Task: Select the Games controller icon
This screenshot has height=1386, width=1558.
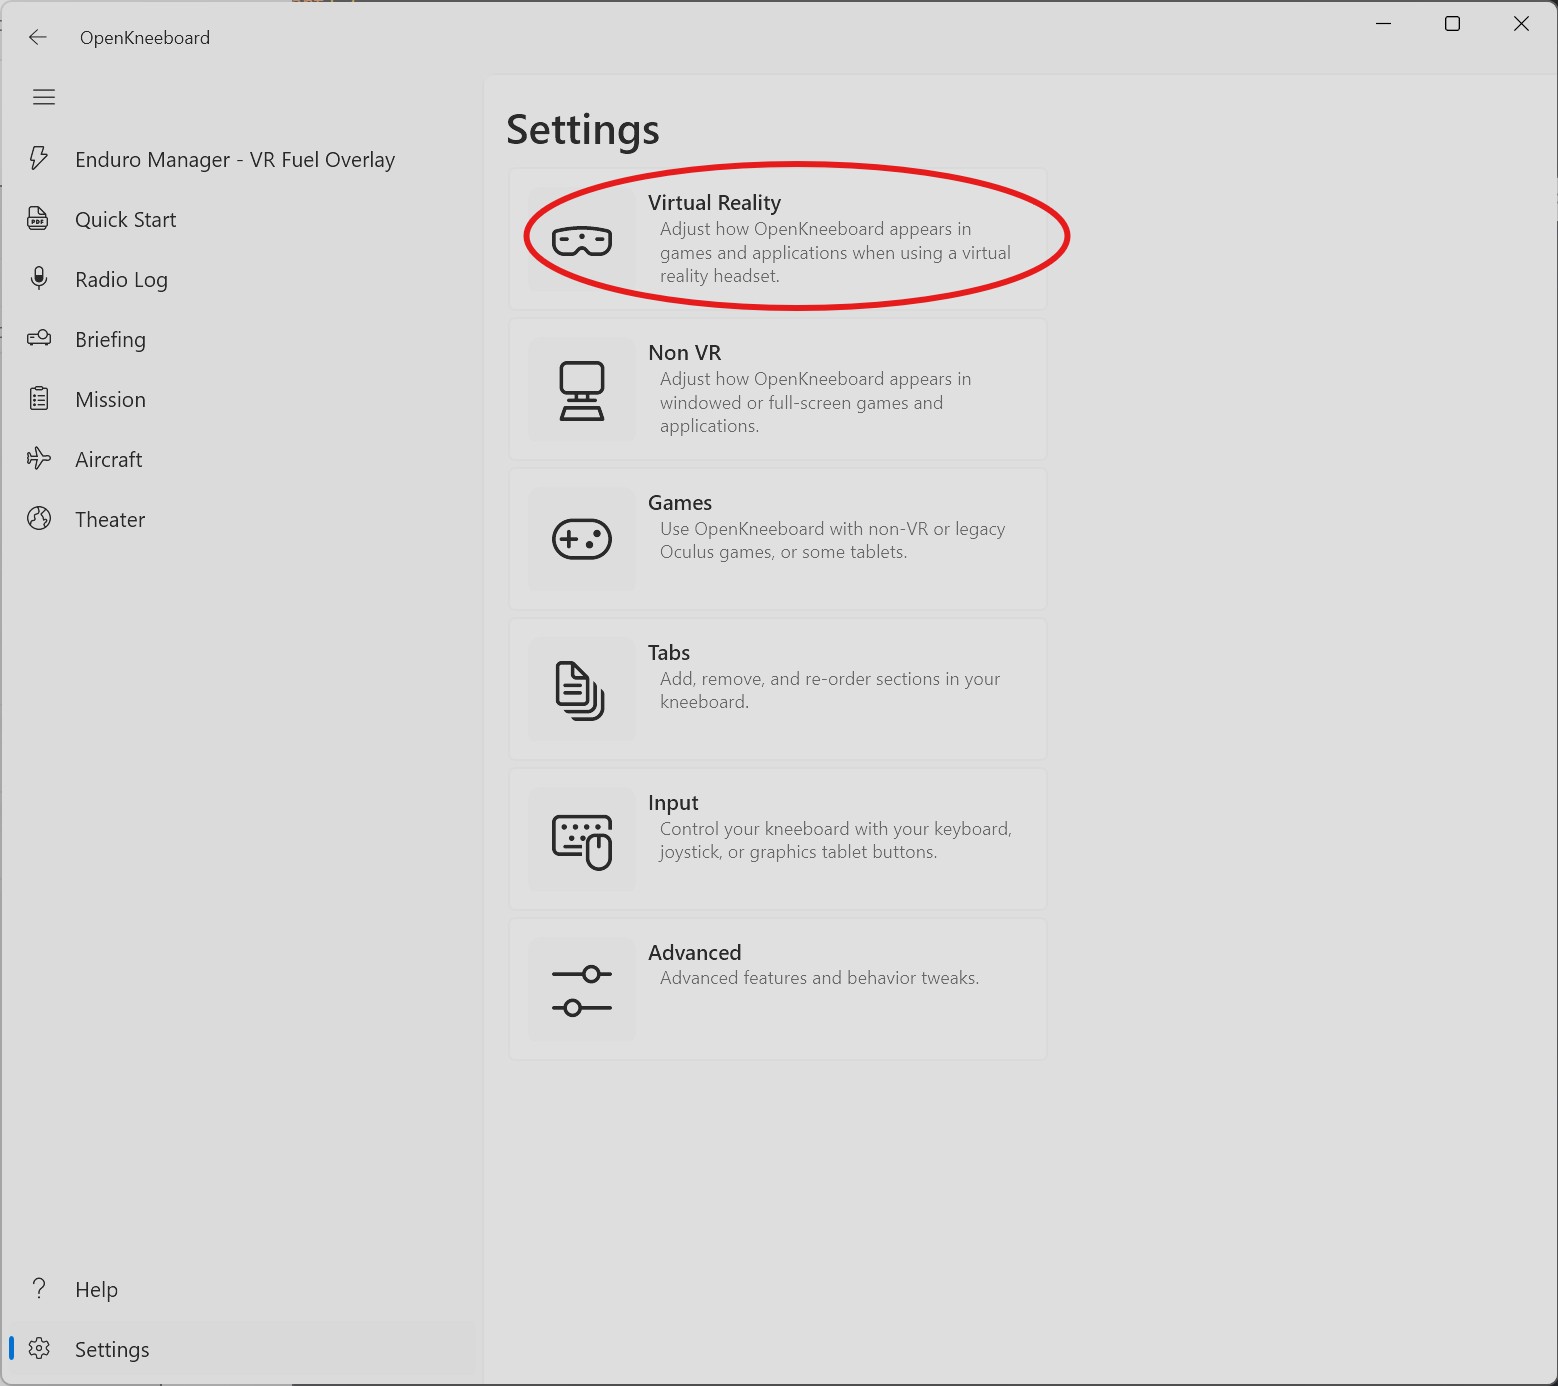Action: [x=582, y=540]
